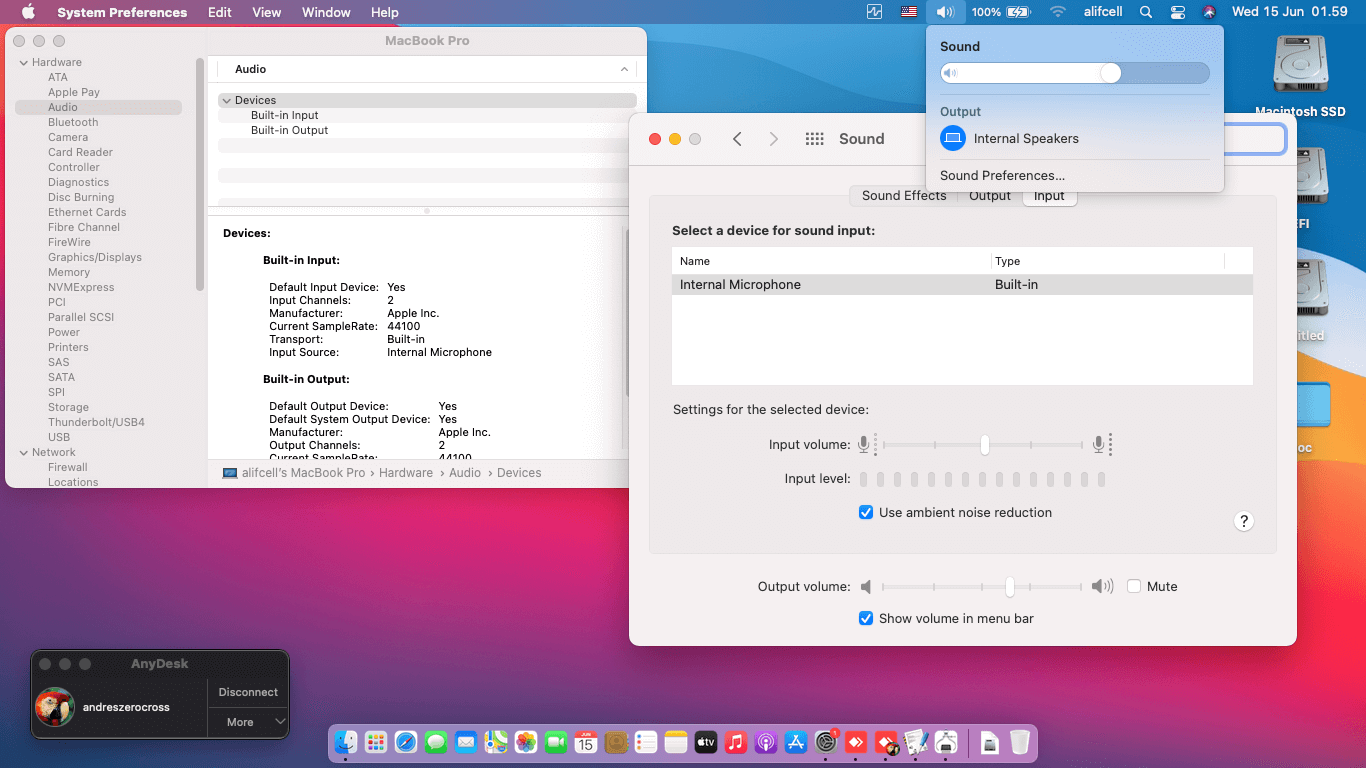
Task: Uncheck Use ambient noise reduction
Action: tap(866, 512)
